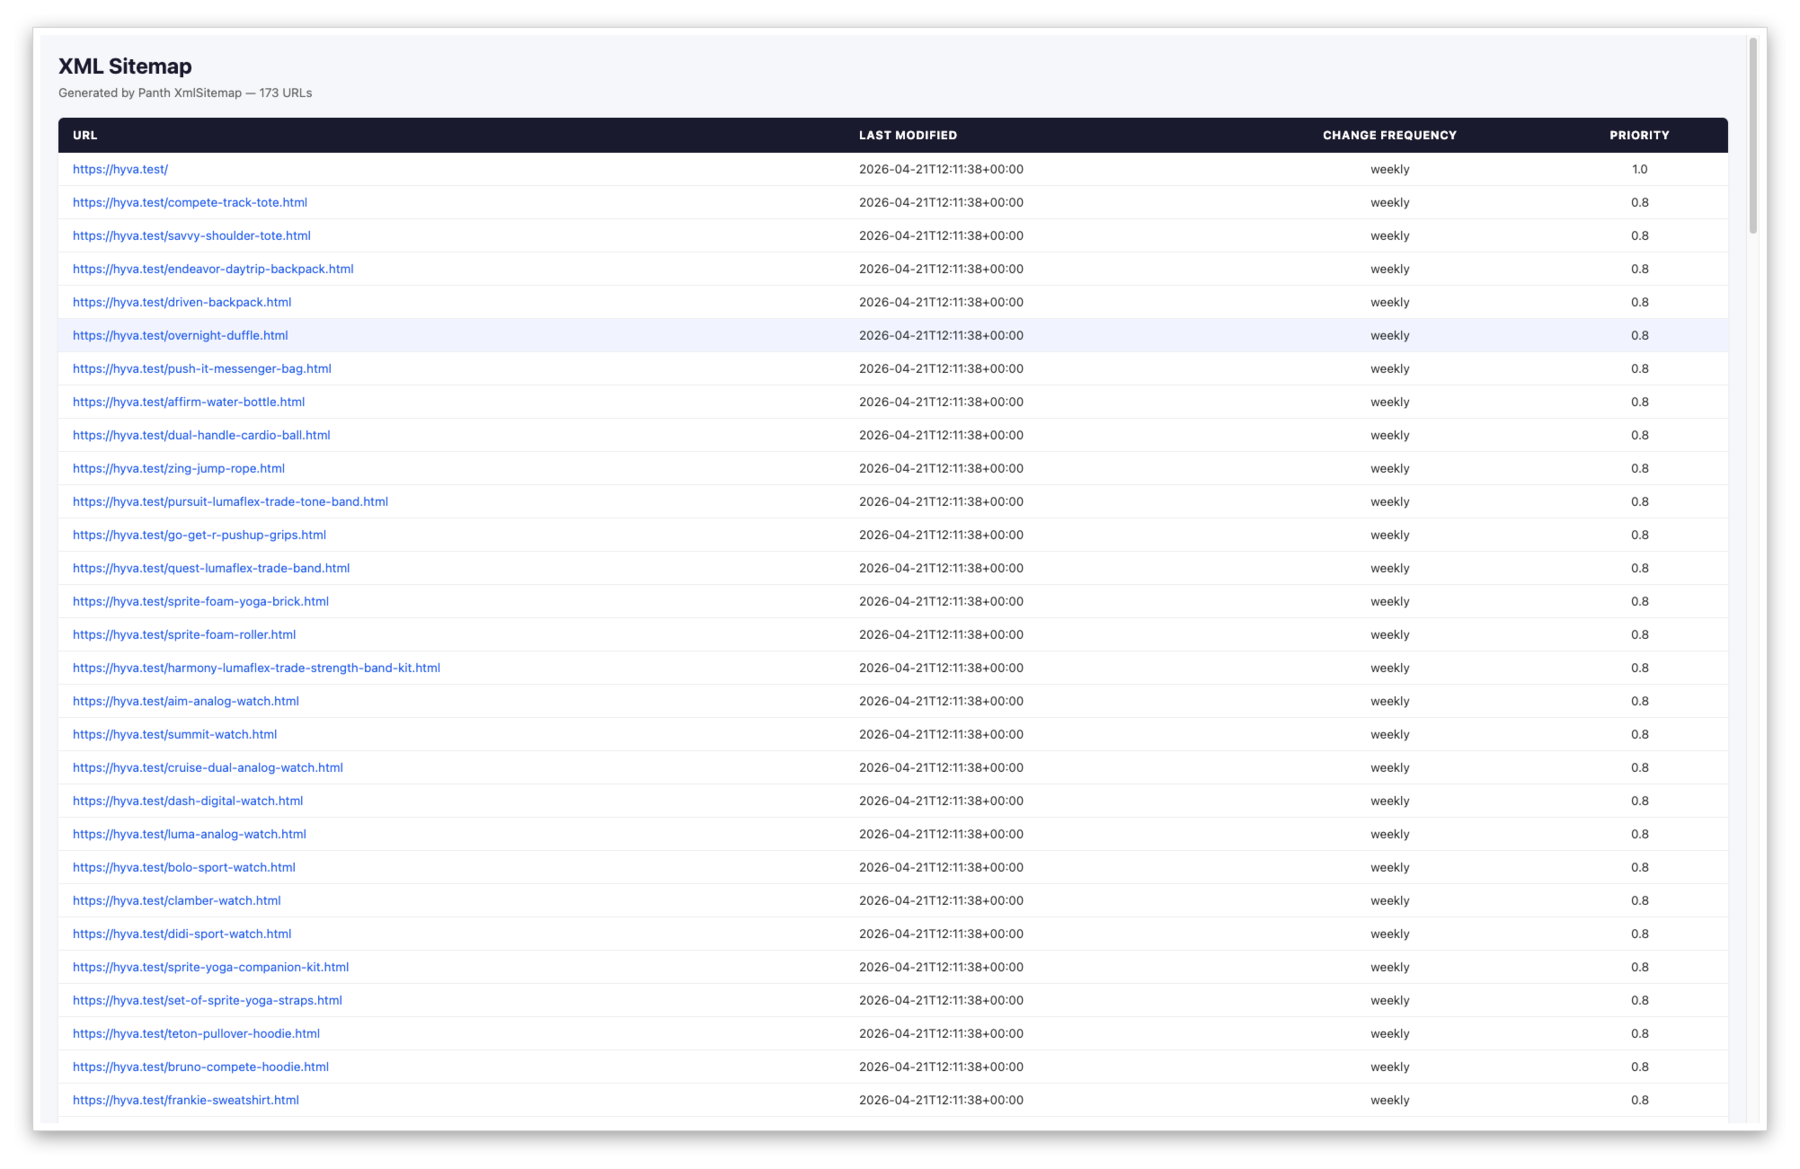Open the sprite-foam-roller.html link

click(184, 634)
